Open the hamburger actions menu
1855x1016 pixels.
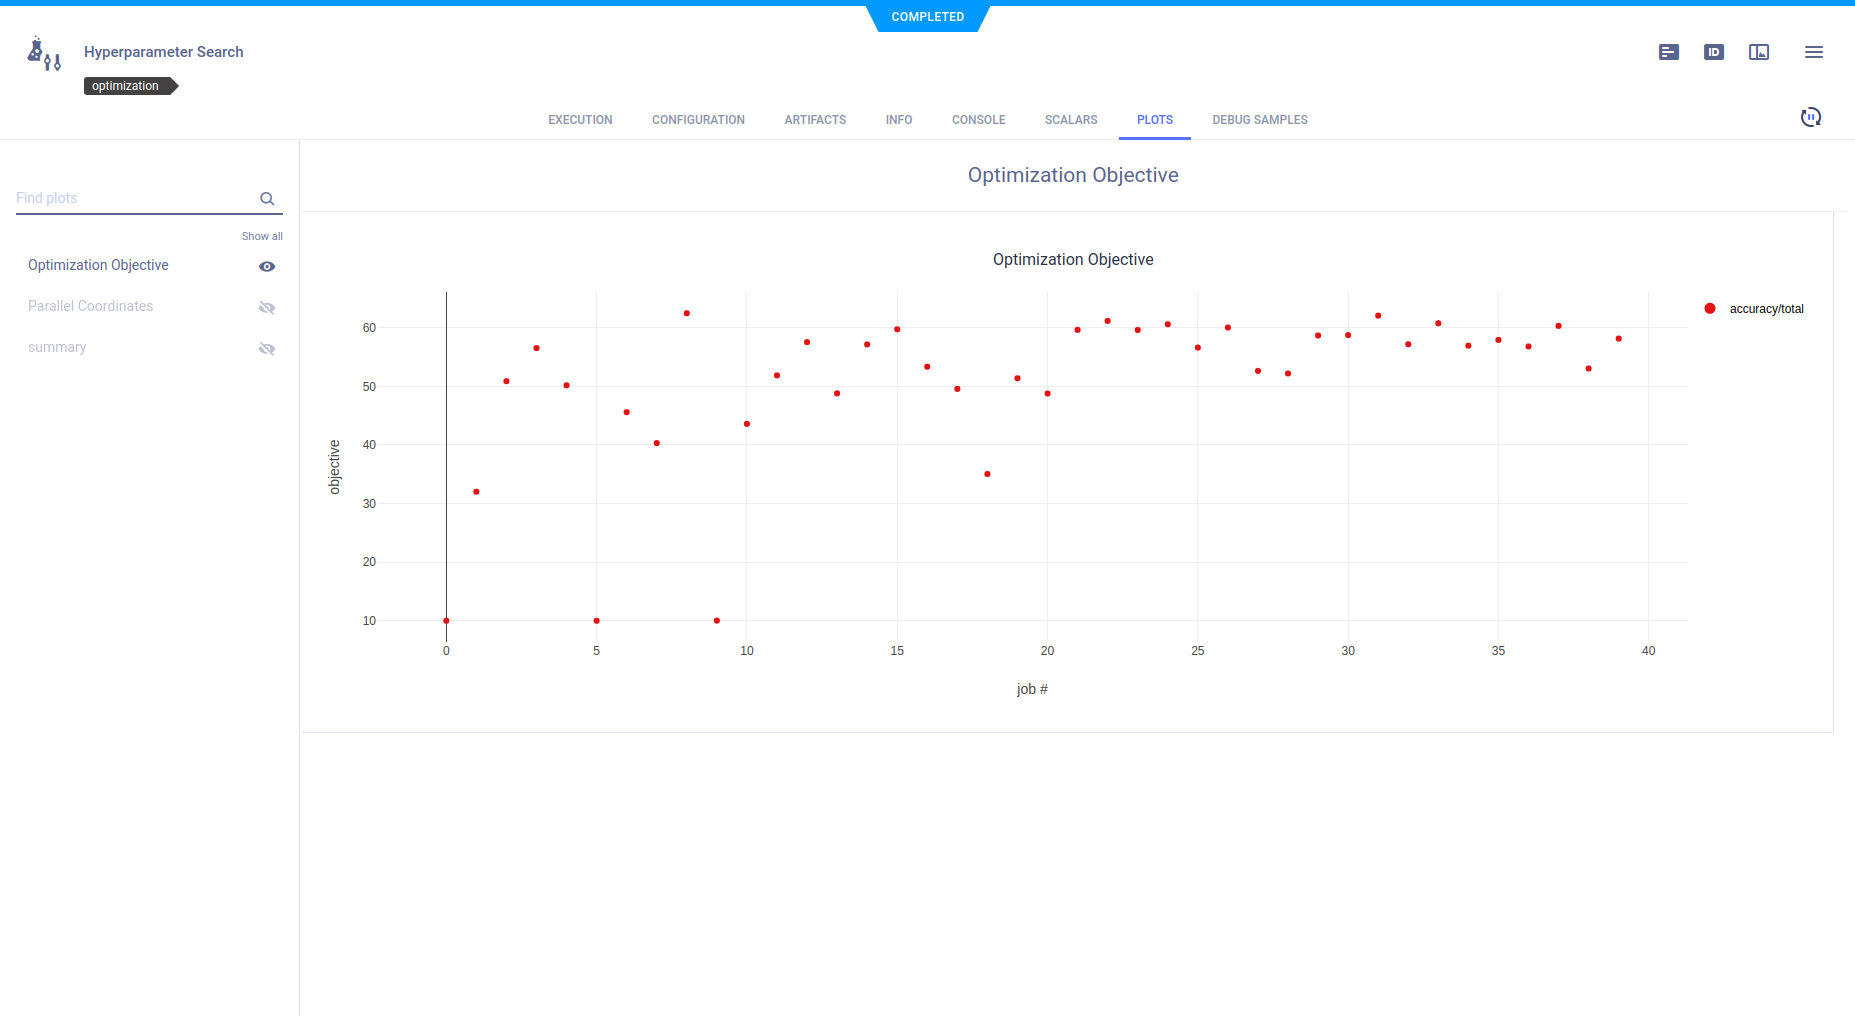pyautogui.click(x=1813, y=52)
